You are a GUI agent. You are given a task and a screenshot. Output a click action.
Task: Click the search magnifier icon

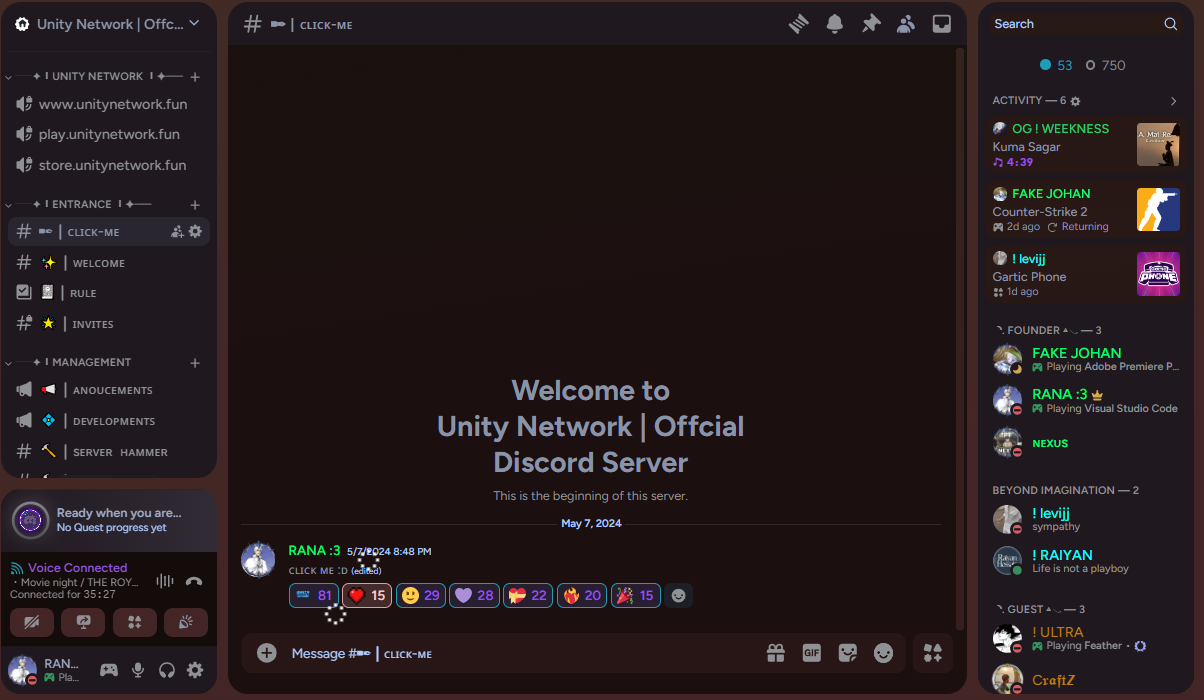point(1171,24)
